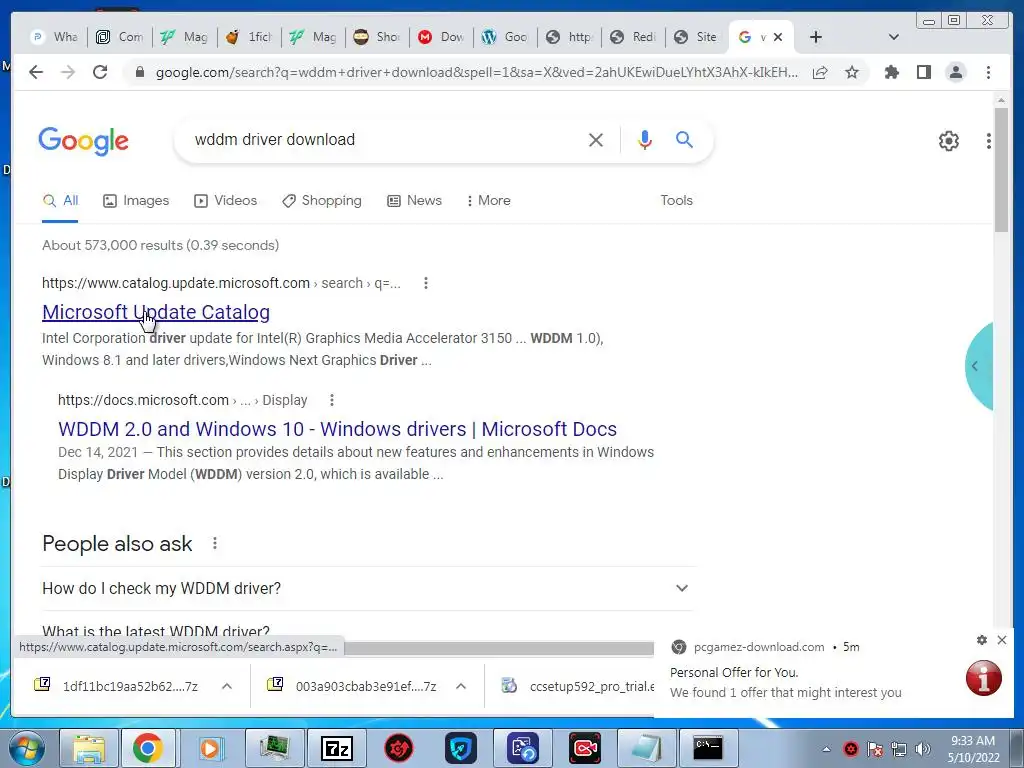Open tab search dropdown chevron
1024x768 pixels.
[893, 37]
